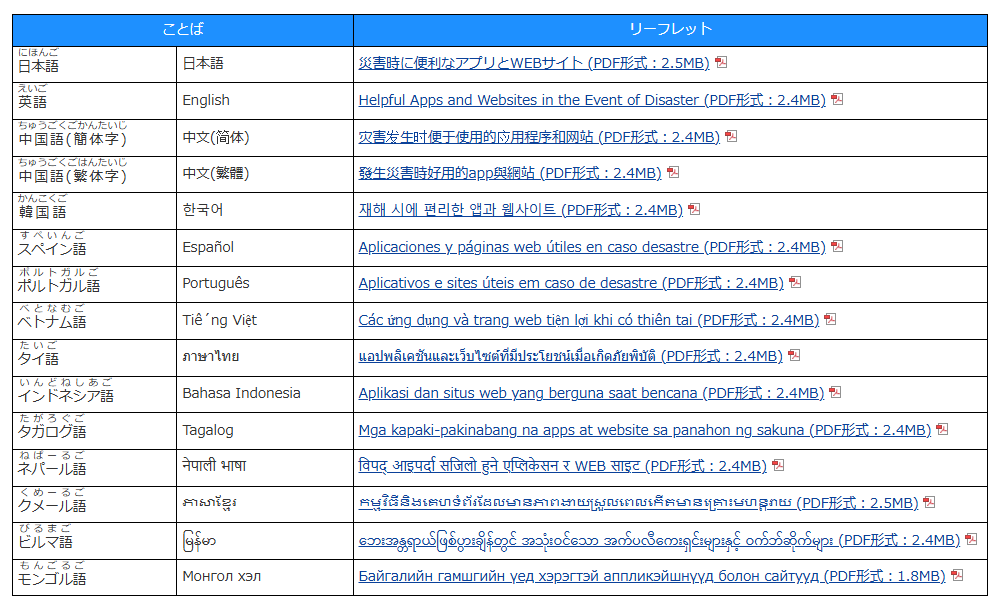Screen dimensions: 1000x607
Task: Click the PDF icon next to the Japanese leaflet link
Action: [722, 63]
